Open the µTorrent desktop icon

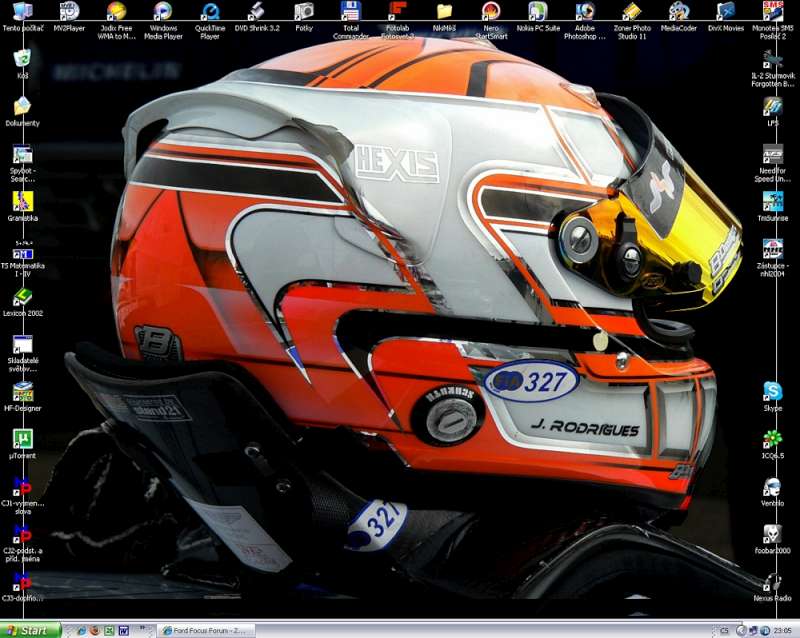[x=22, y=438]
